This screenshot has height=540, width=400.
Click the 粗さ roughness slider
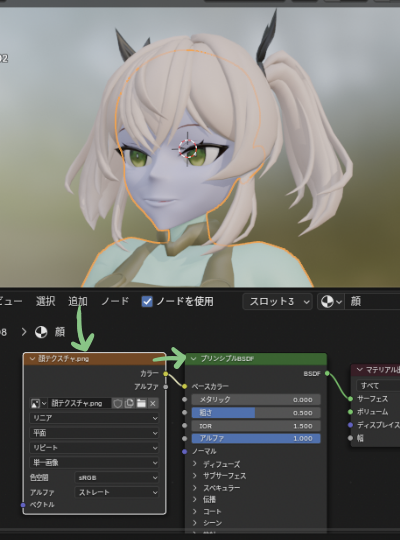point(256,413)
